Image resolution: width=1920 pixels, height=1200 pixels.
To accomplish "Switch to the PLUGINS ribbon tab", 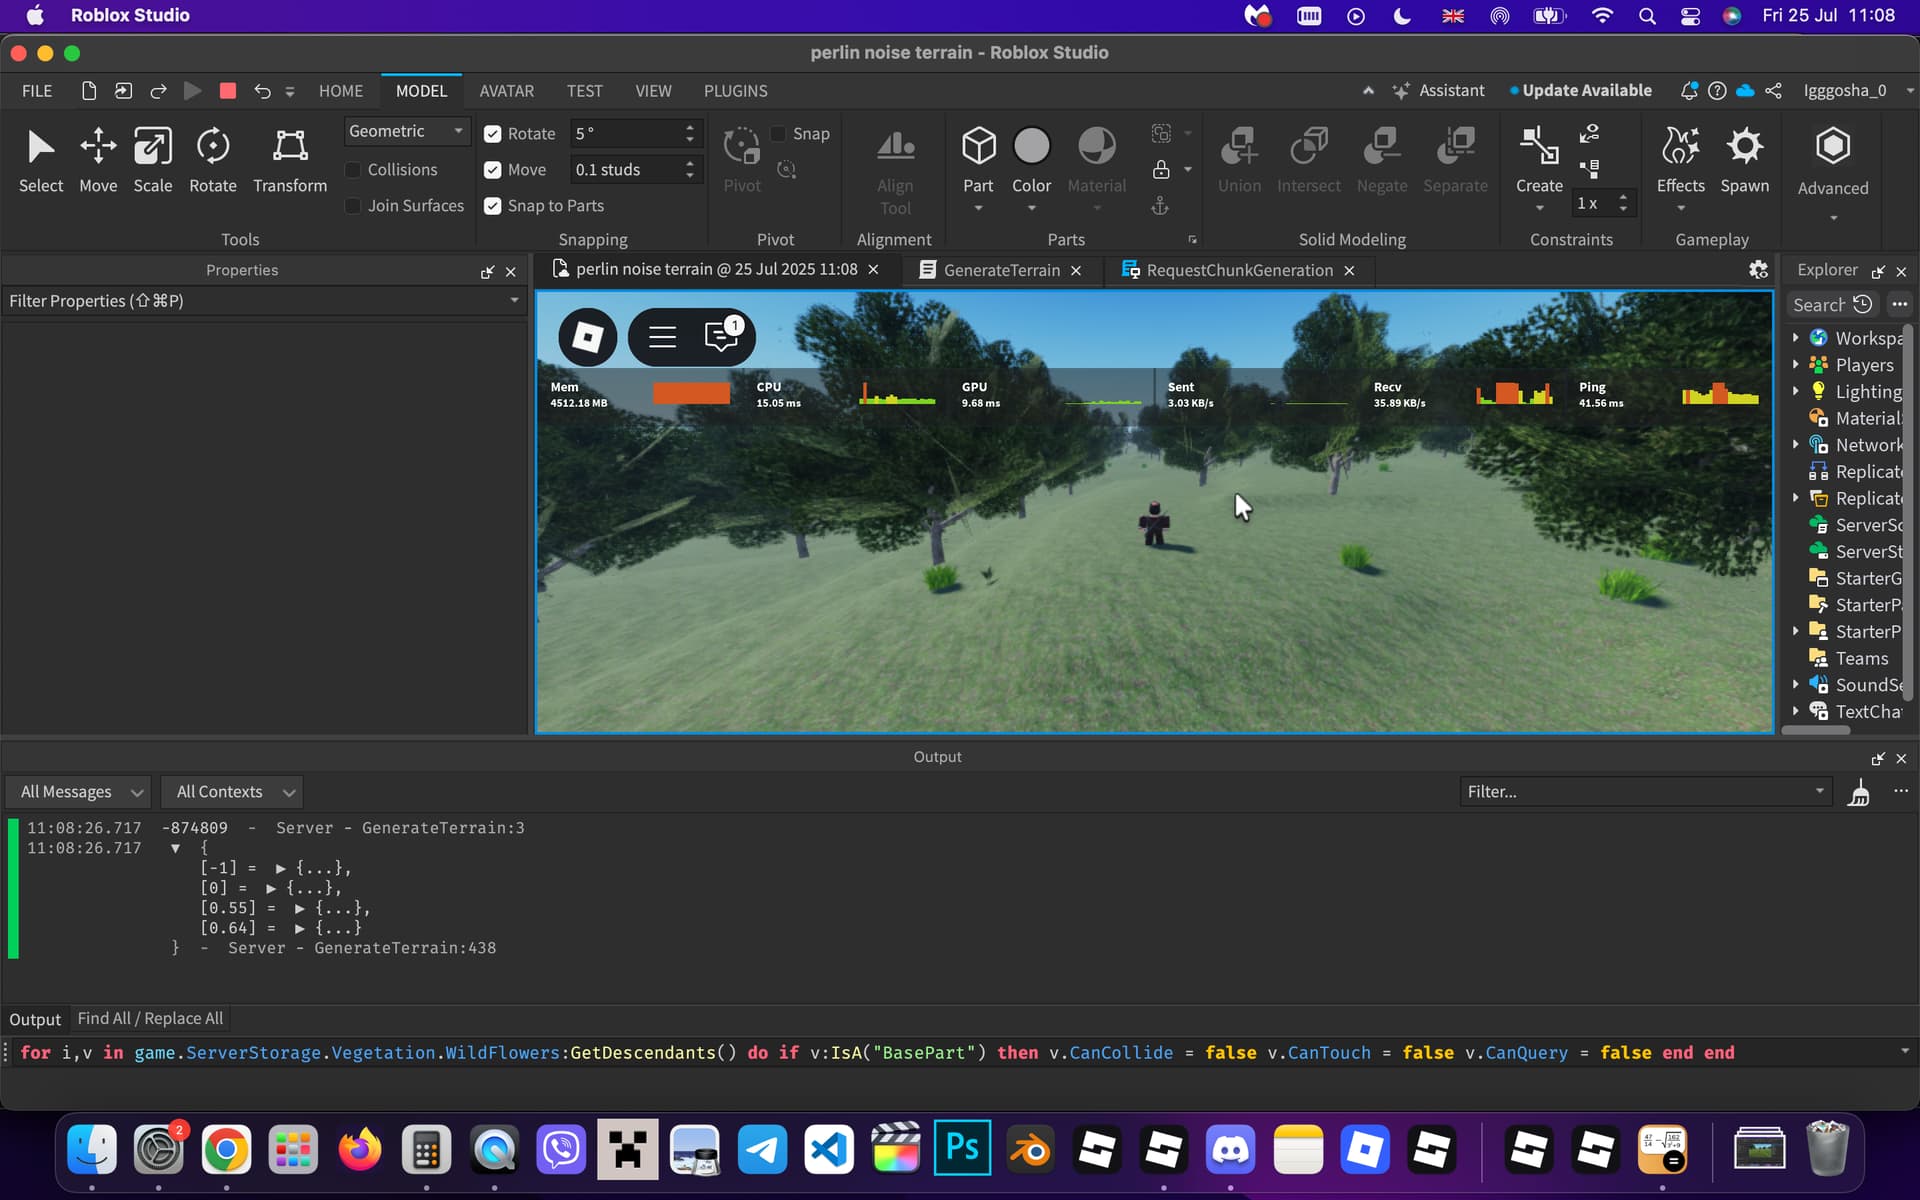I will (735, 91).
